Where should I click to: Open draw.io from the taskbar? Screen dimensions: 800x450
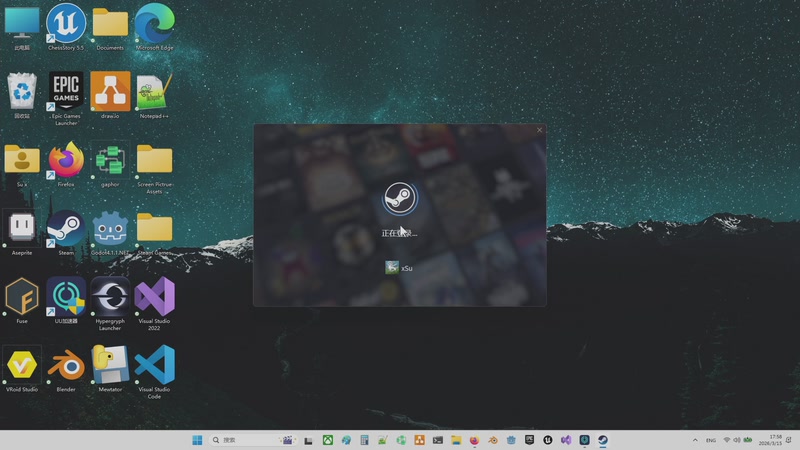point(419,440)
